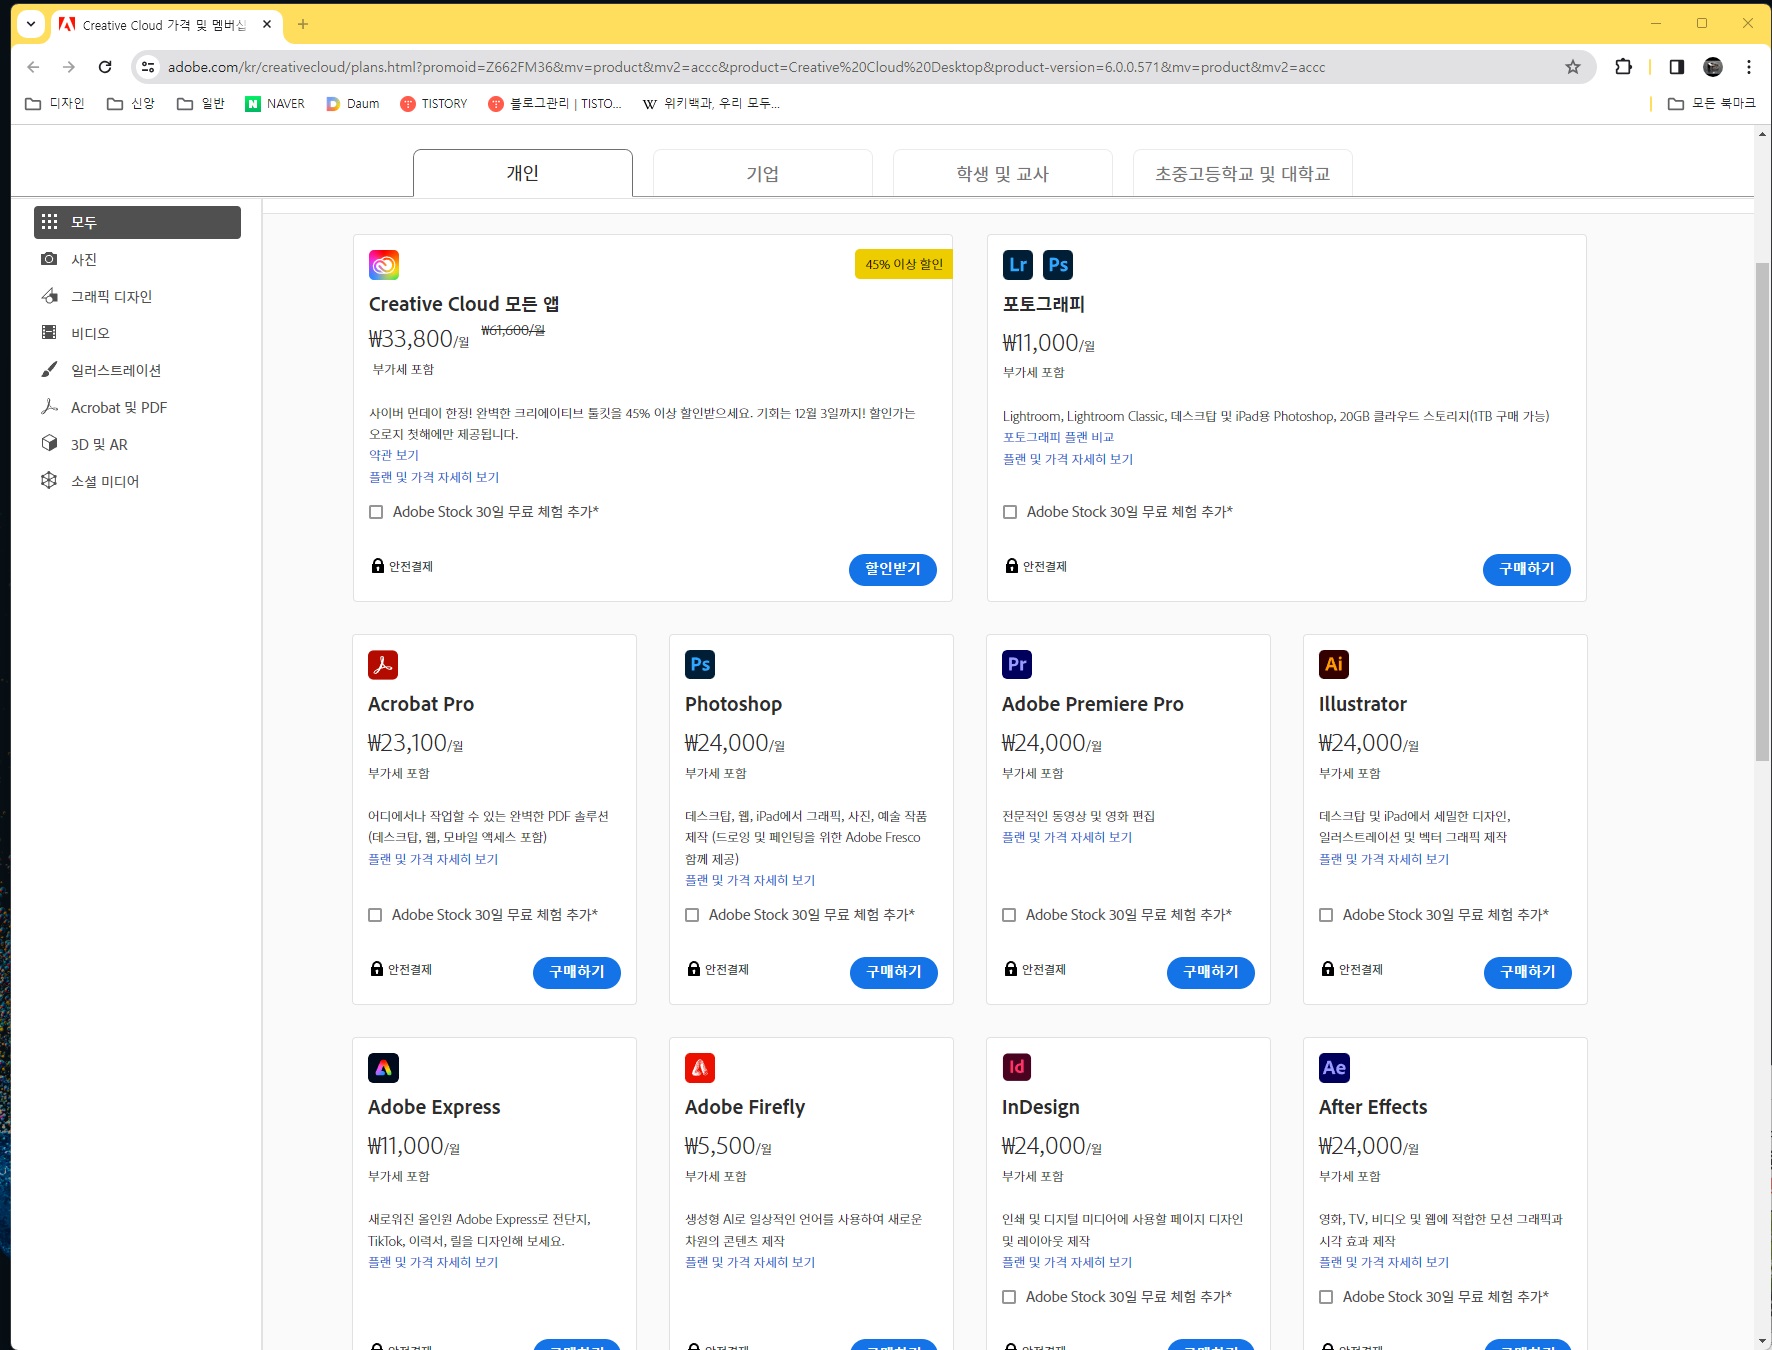Image resolution: width=1772 pixels, height=1350 pixels.
Task: Open the Chrome three-dot menu
Action: pos(1749,67)
